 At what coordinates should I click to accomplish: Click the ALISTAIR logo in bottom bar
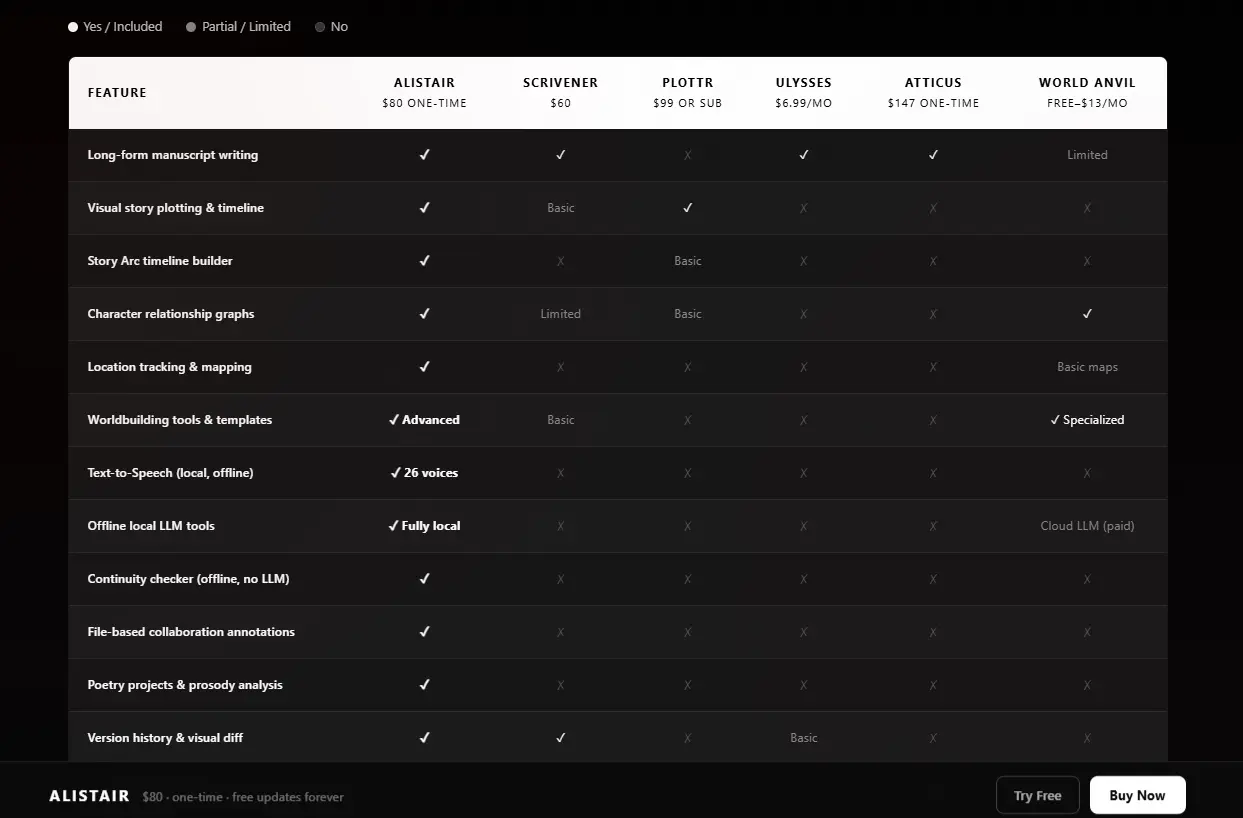(89, 796)
